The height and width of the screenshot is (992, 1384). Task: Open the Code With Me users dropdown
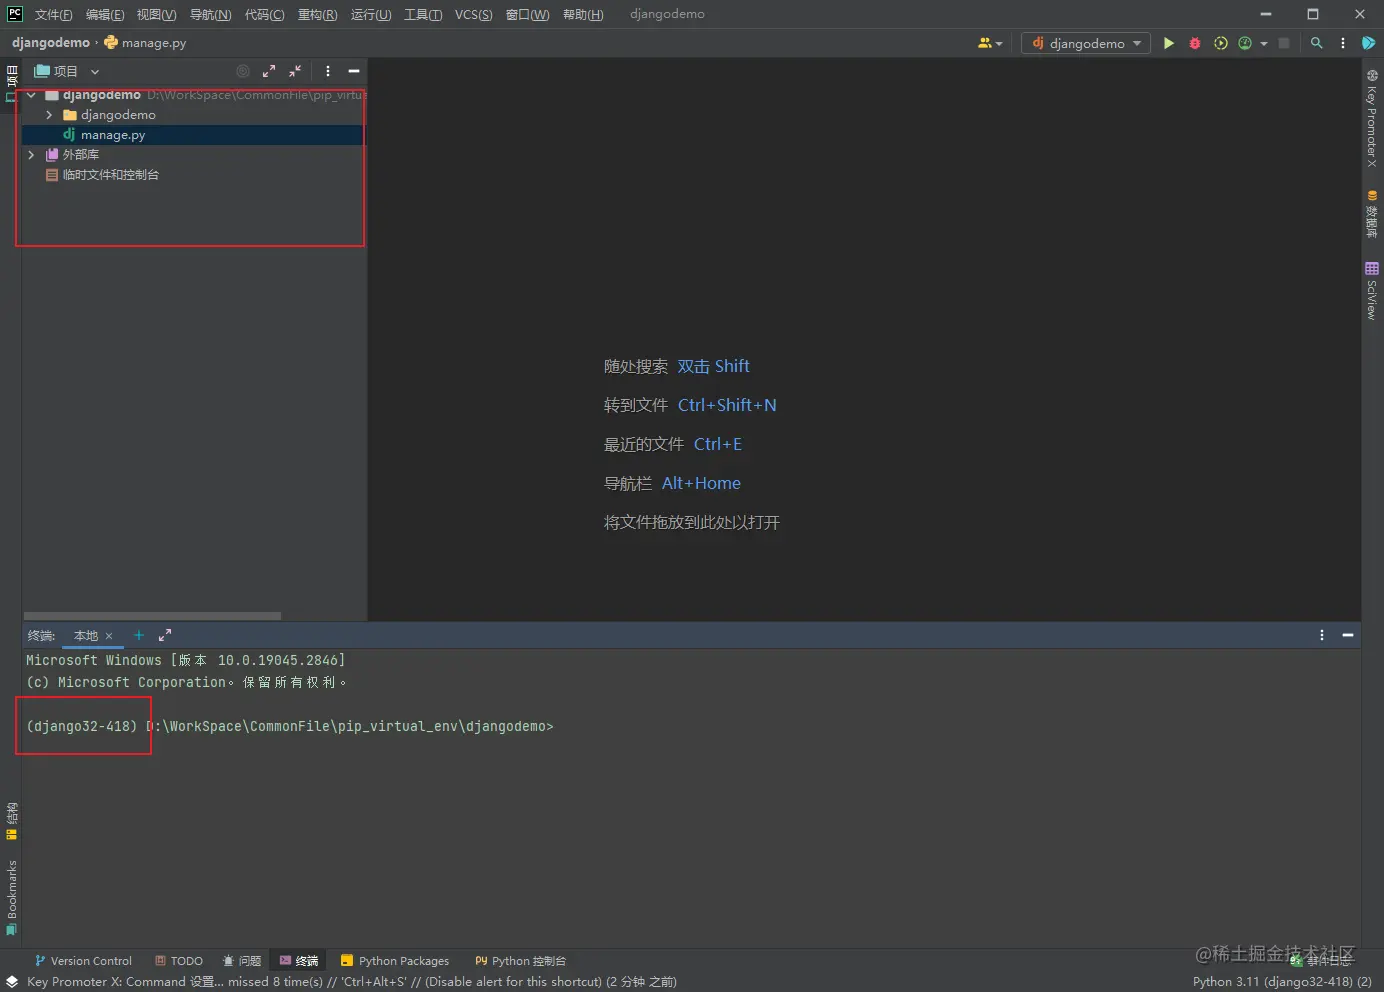coord(990,43)
